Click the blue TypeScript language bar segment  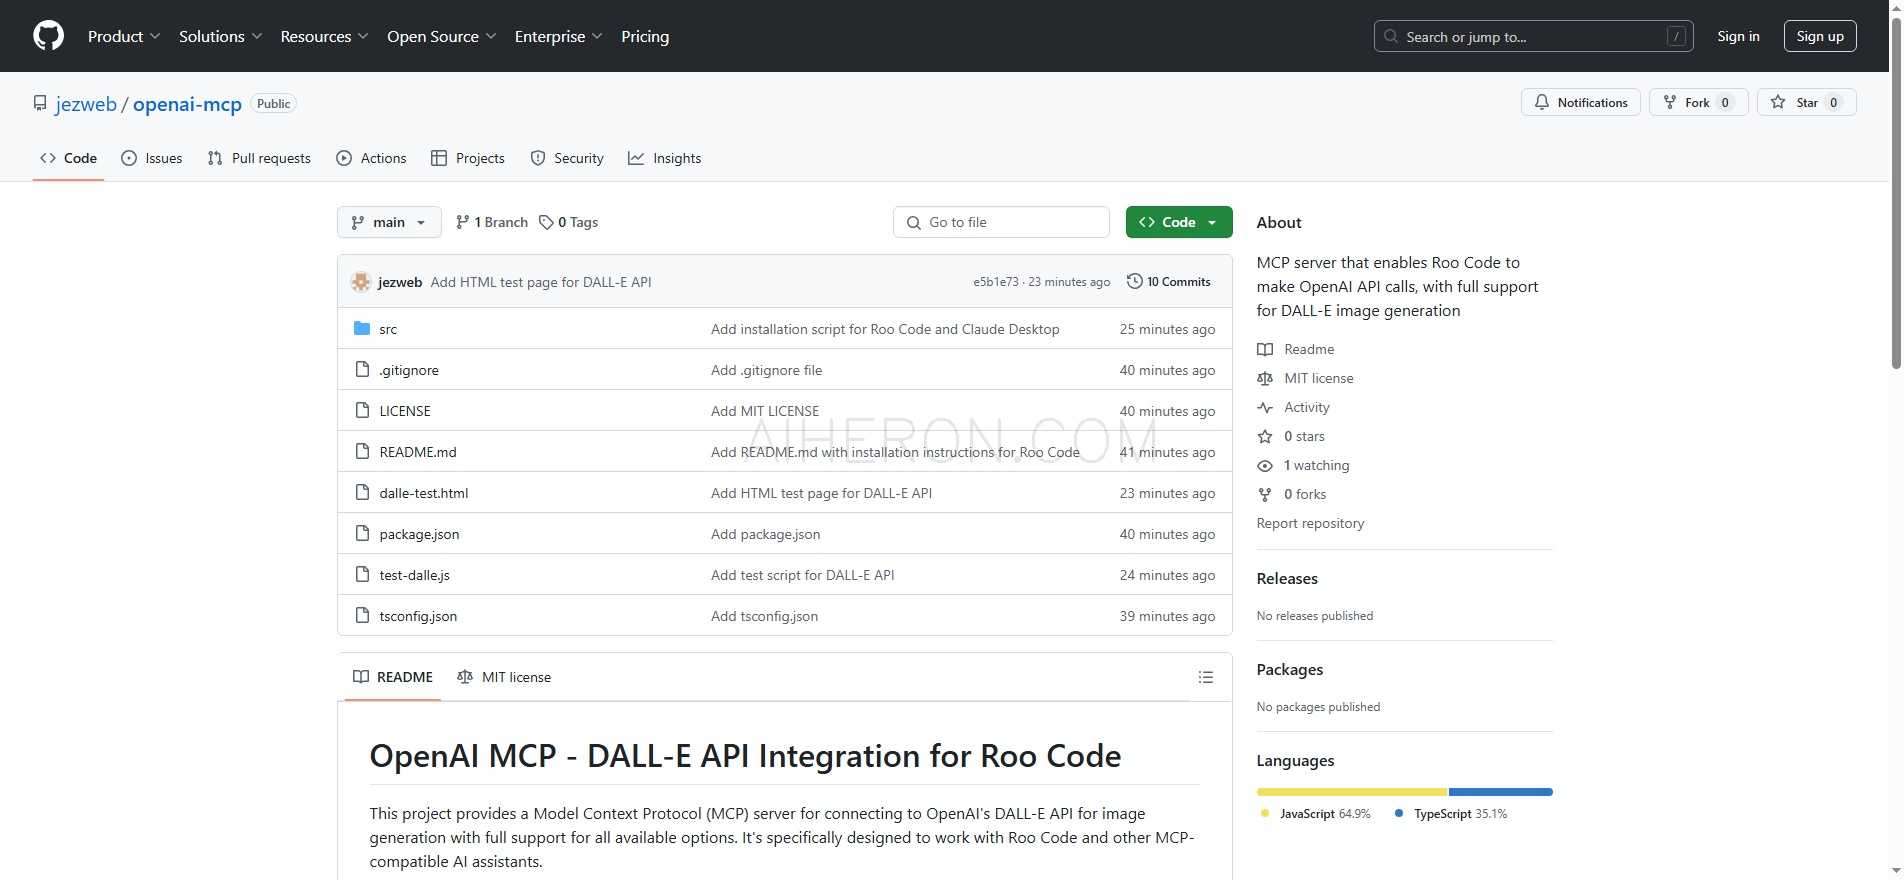pyautogui.click(x=1501, y=792)
